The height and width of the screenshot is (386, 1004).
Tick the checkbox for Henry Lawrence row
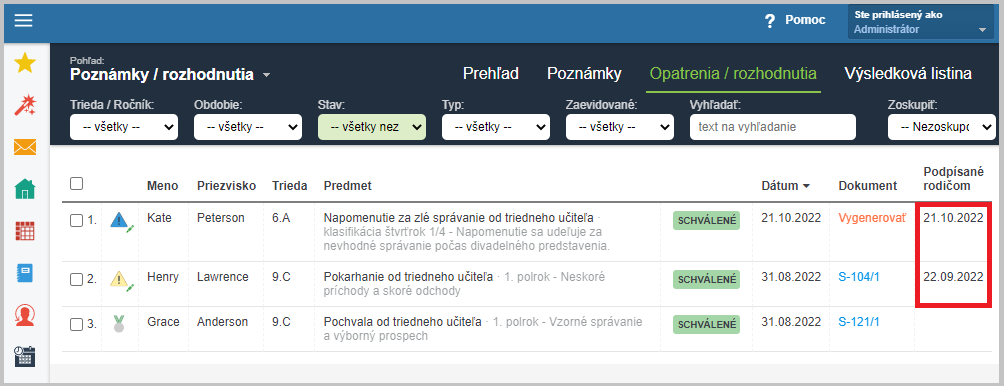coord(76,279)
